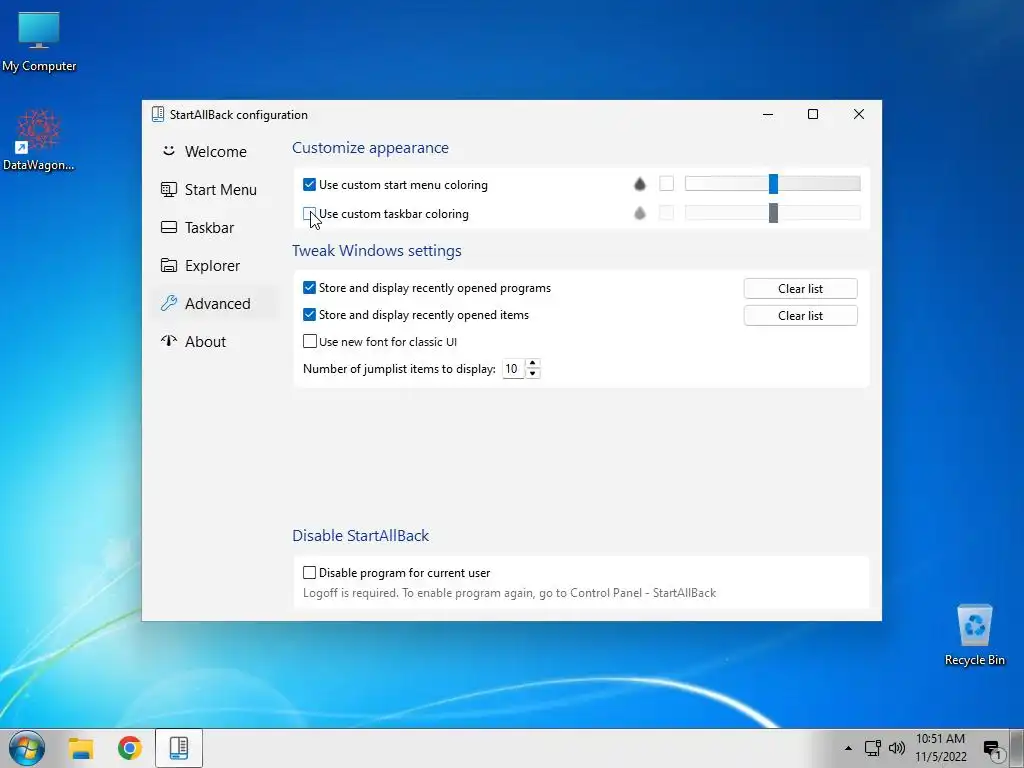
Task: Launch Chrome from the taskbar
Action: pyautogui.click(x=130, y=748)
